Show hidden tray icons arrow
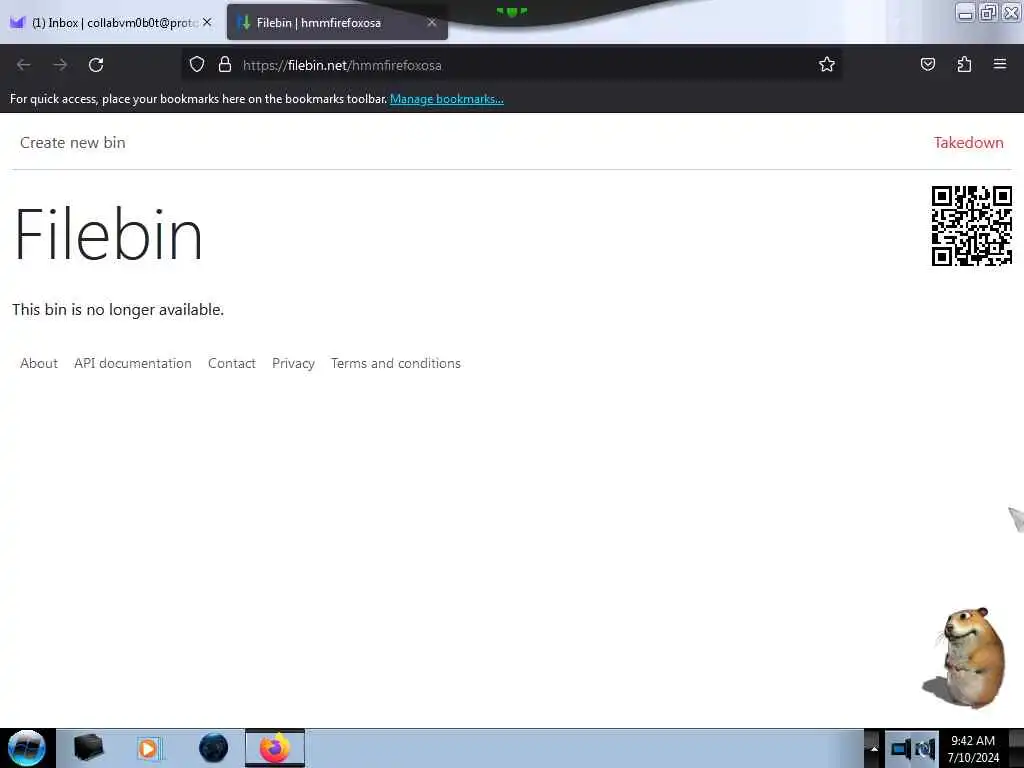Viewport: 1024px width, 768px height. 874,749
